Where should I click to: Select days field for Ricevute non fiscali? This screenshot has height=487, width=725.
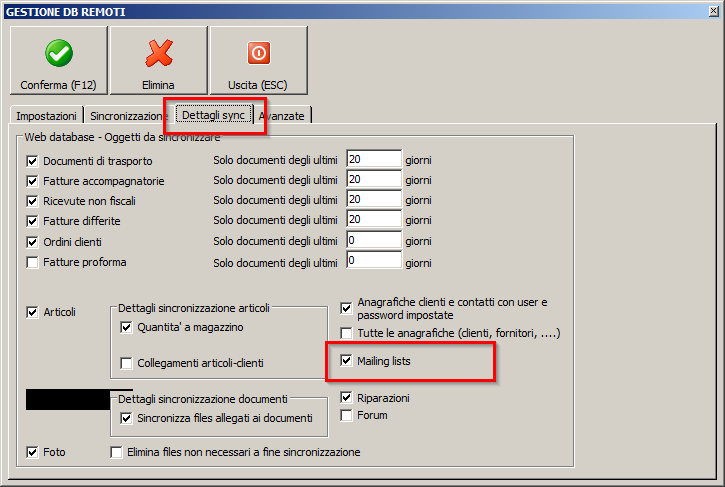click(374, 199)
